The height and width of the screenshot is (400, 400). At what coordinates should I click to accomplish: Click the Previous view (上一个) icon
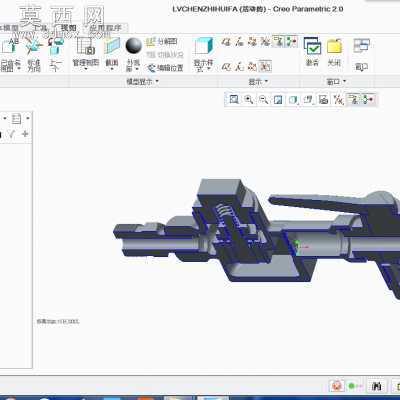pyautogui.click(x=56, y=46)
